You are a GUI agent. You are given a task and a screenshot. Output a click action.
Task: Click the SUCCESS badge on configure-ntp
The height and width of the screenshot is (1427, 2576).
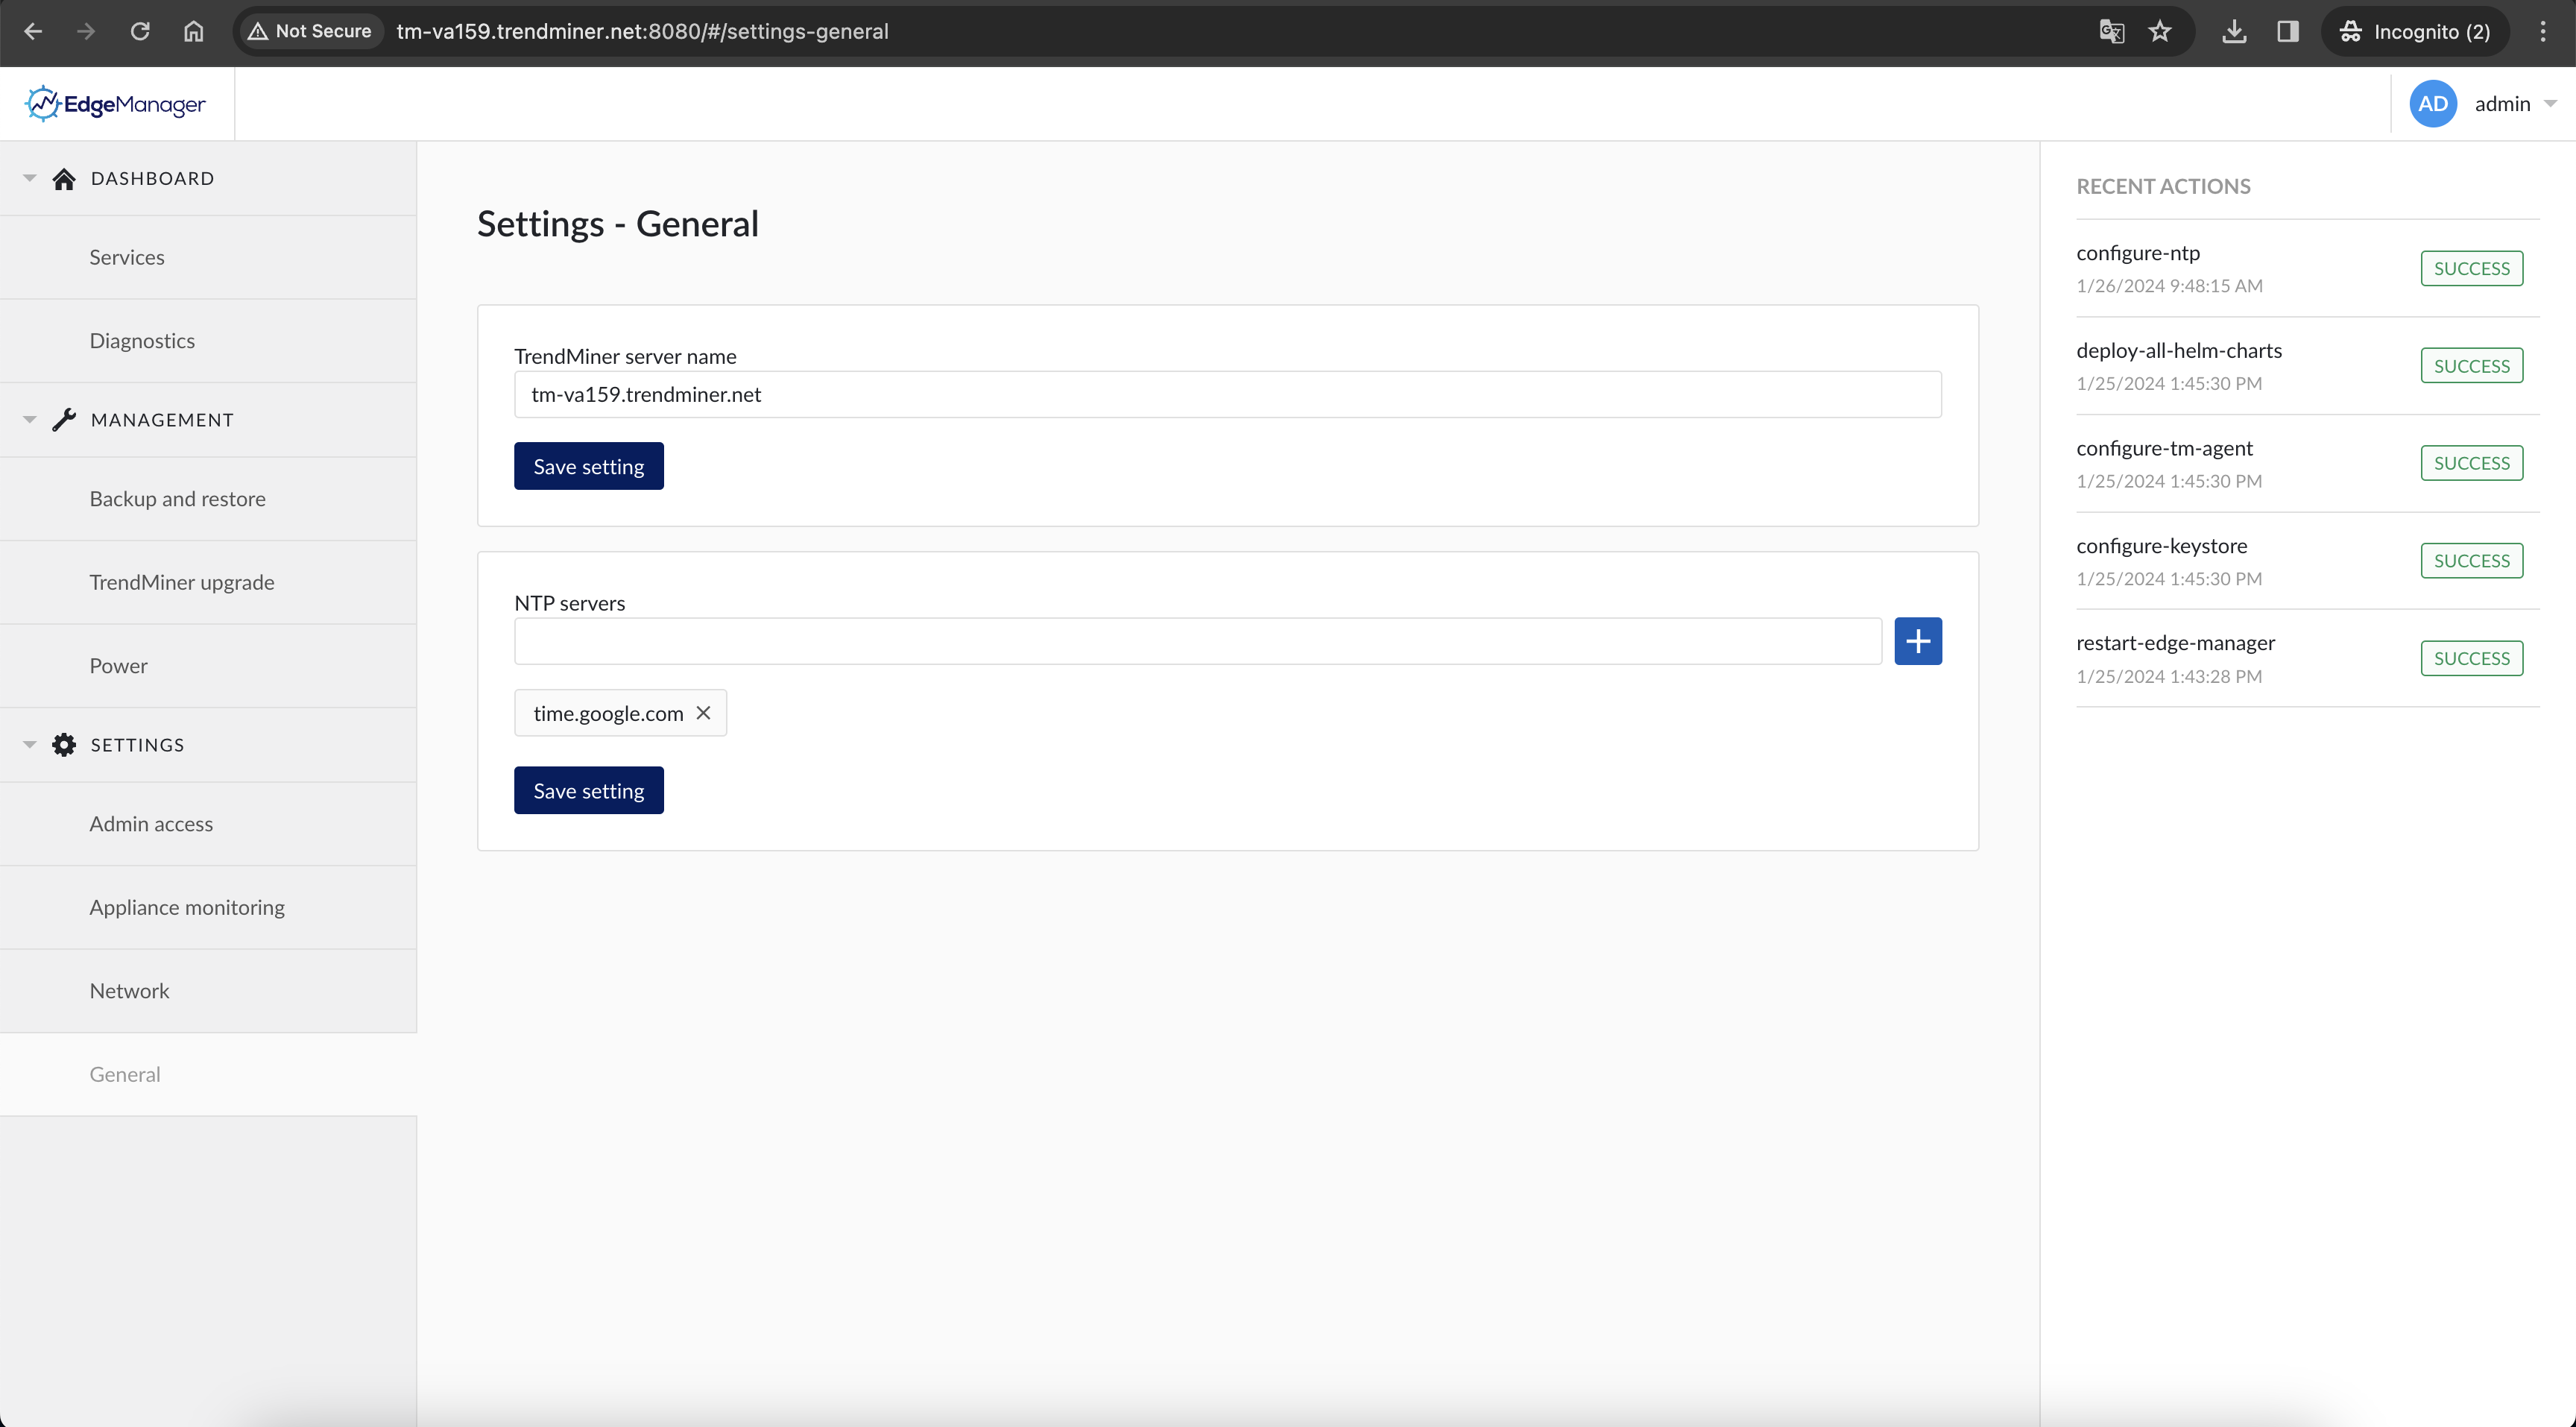[x=2471, y=268]
